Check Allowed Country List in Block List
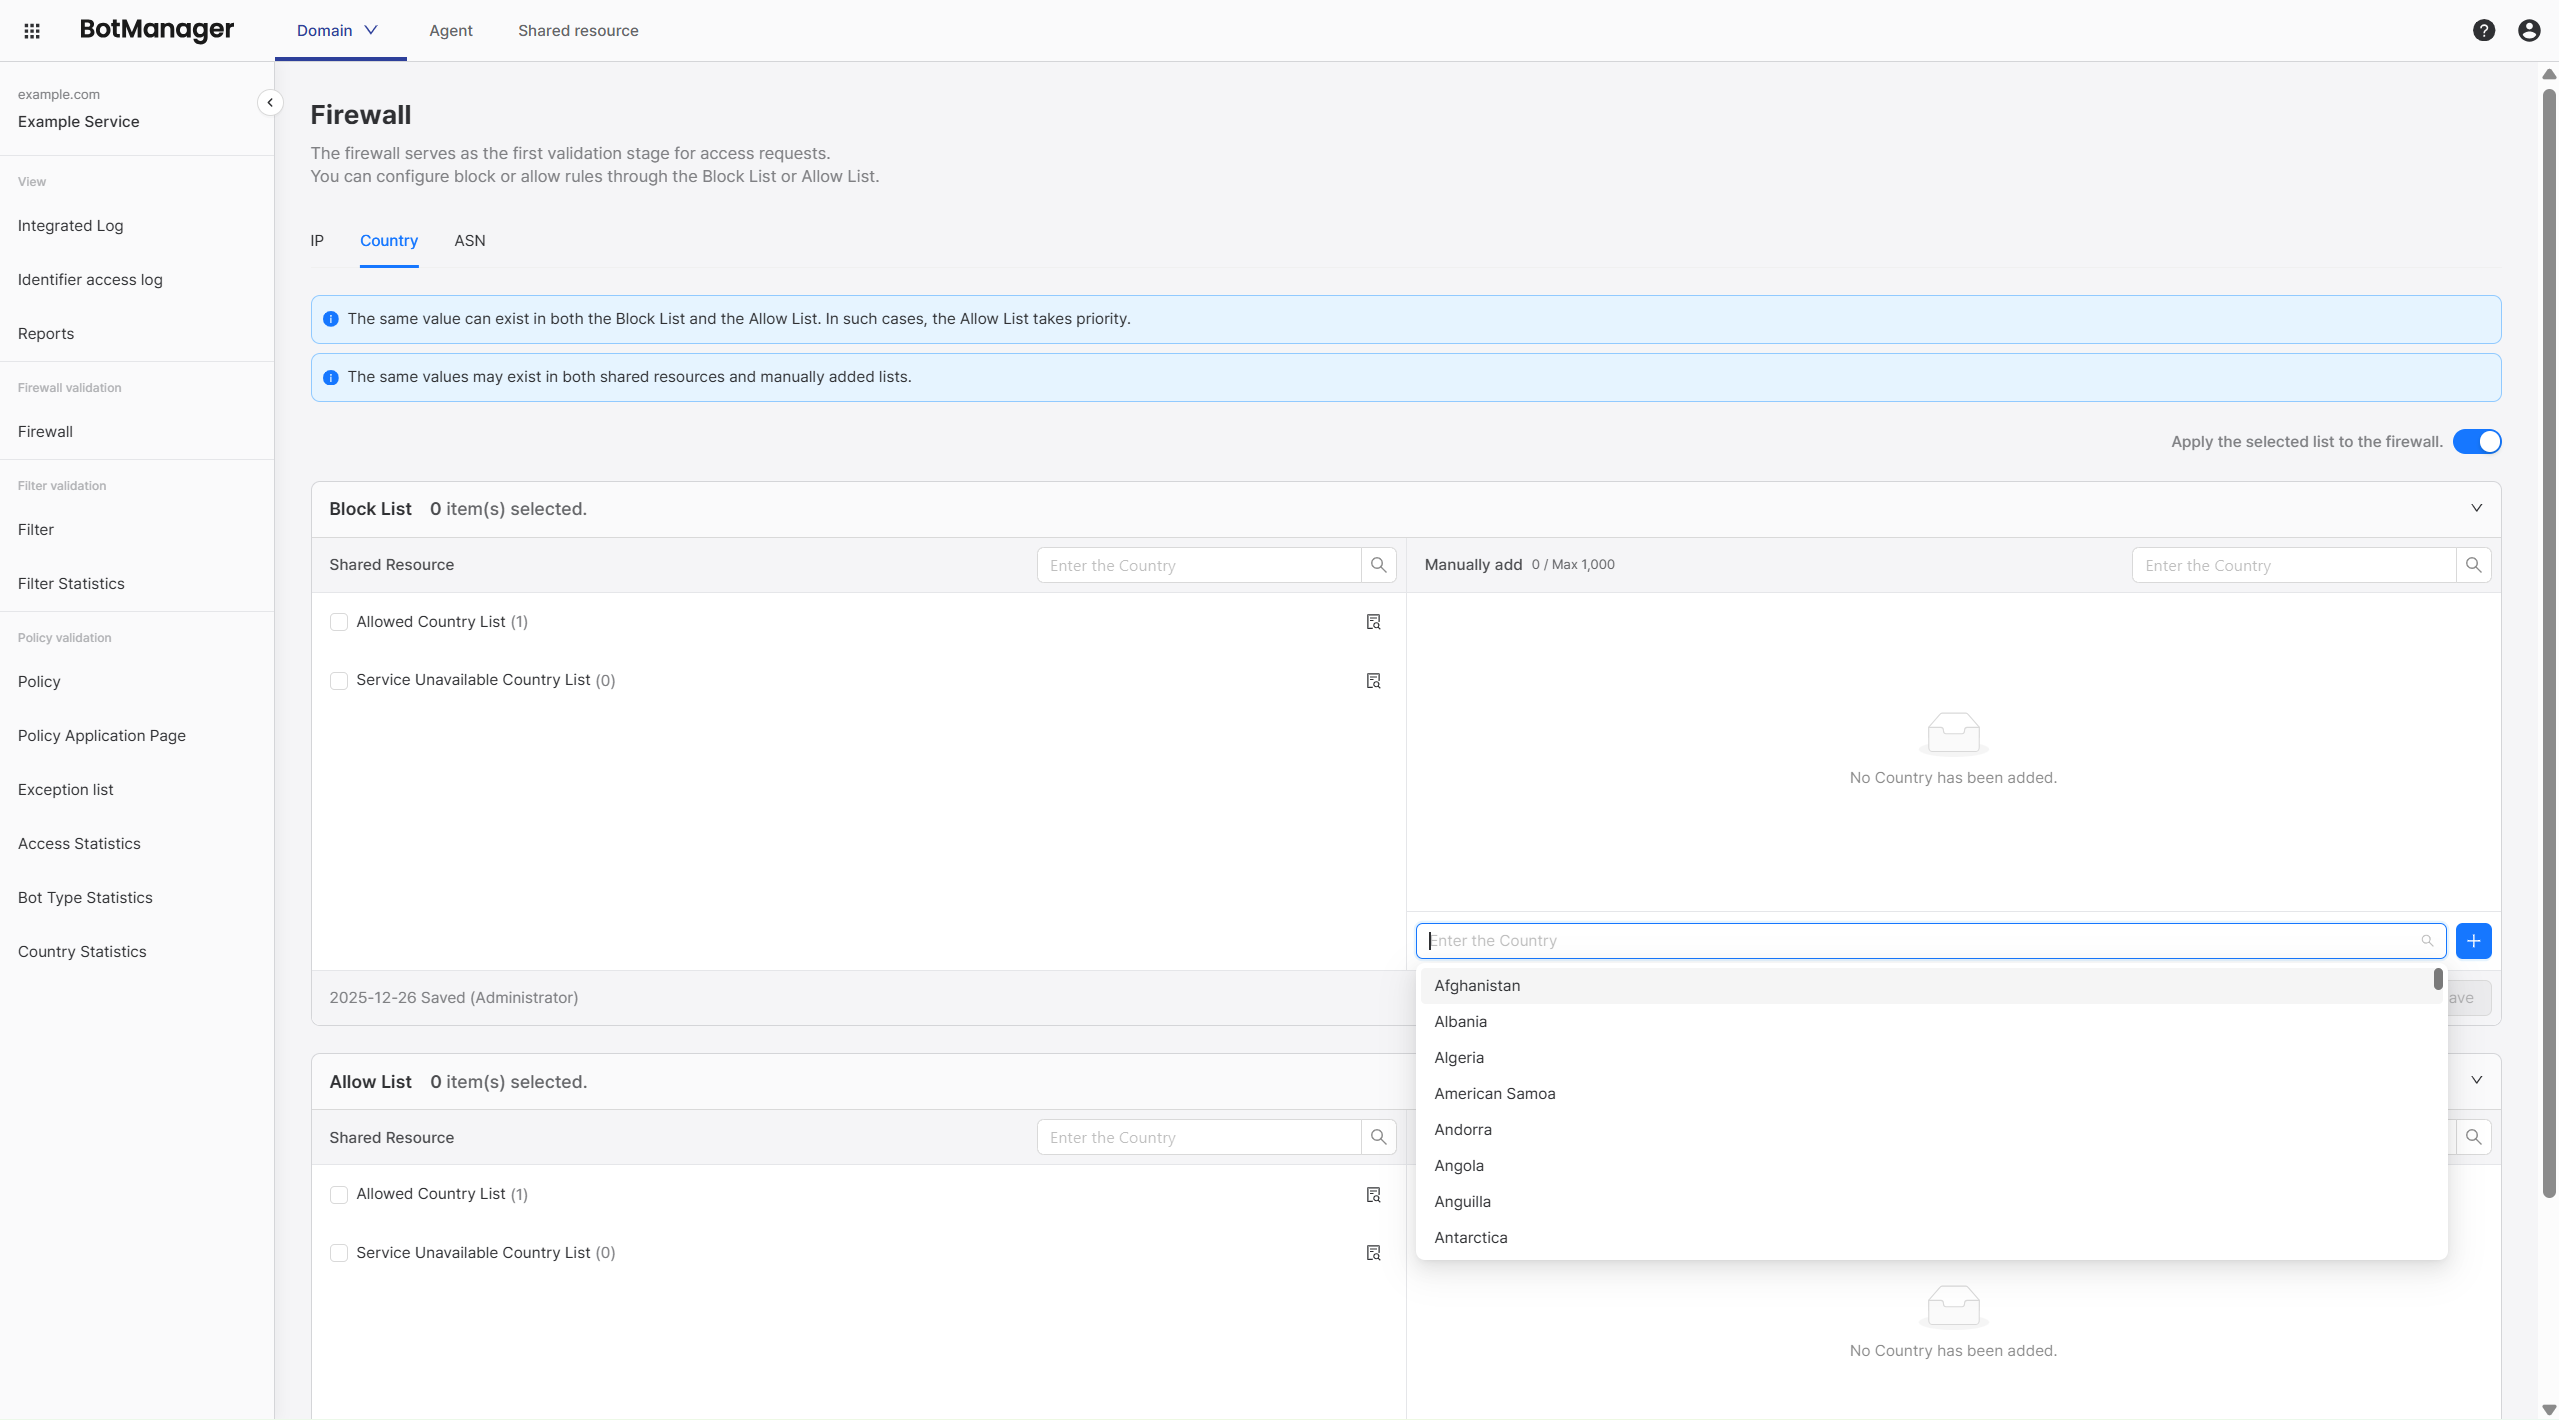Screen dimensions: 2559x1420 339,622
